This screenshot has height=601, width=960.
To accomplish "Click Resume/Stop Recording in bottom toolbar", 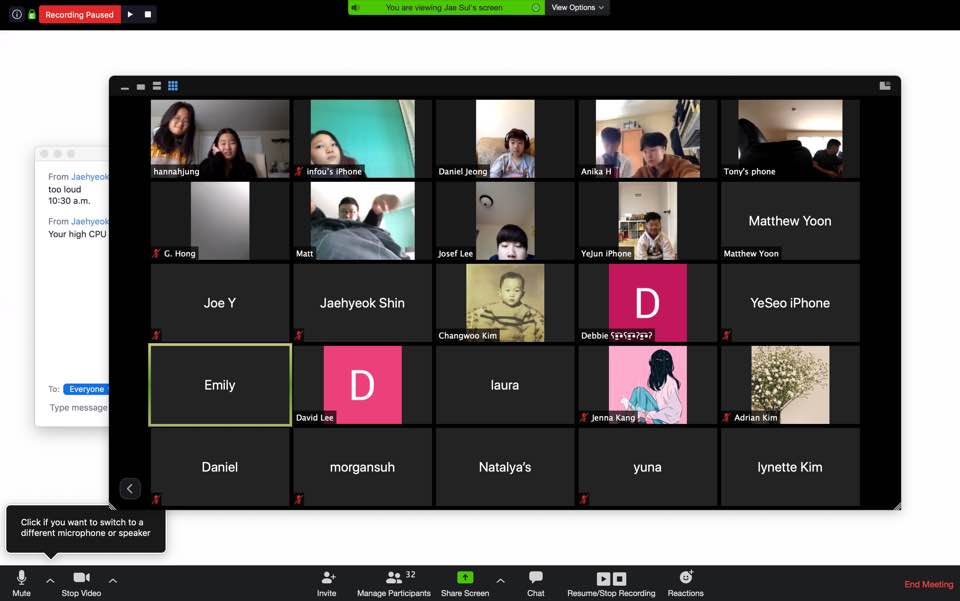I will [611, 584].
